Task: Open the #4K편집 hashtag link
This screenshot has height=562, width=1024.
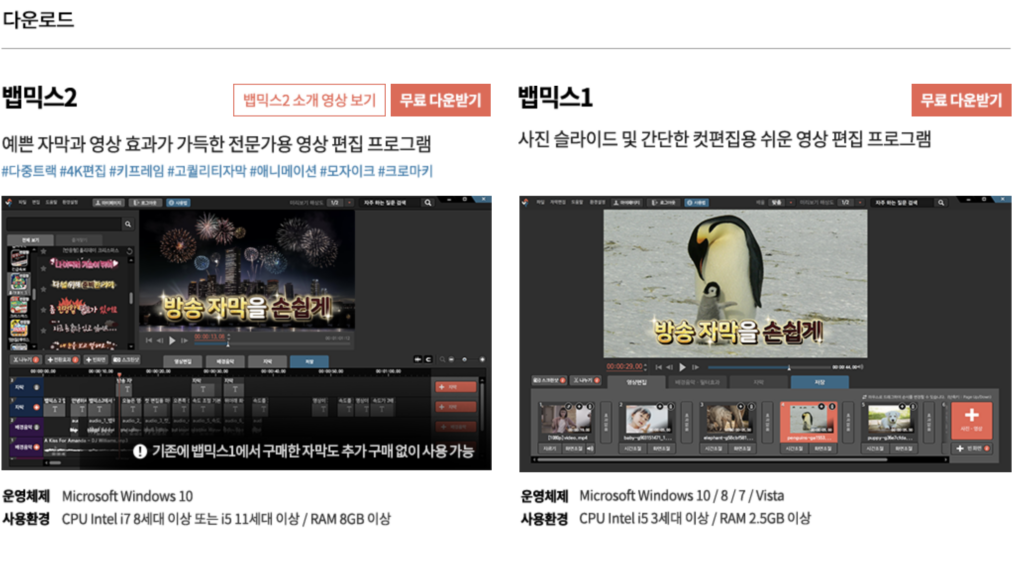Action: [x=82, y=171]
